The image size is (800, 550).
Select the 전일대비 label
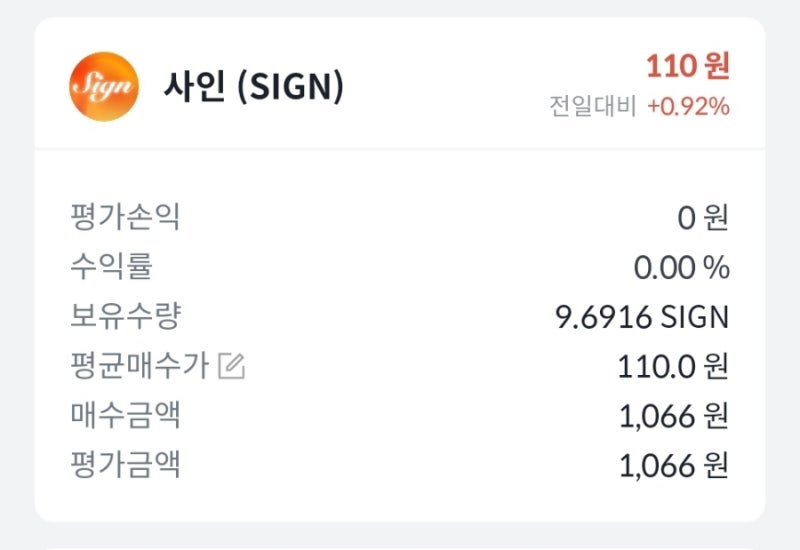point(592,105)
